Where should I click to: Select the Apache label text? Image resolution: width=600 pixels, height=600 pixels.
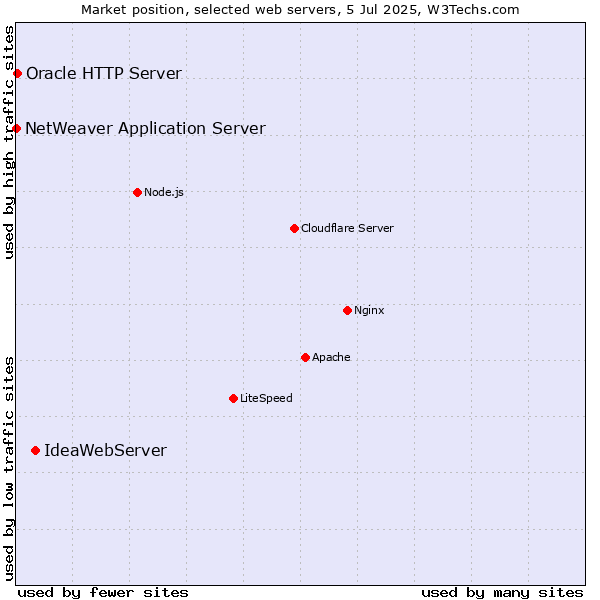point(331,357)
